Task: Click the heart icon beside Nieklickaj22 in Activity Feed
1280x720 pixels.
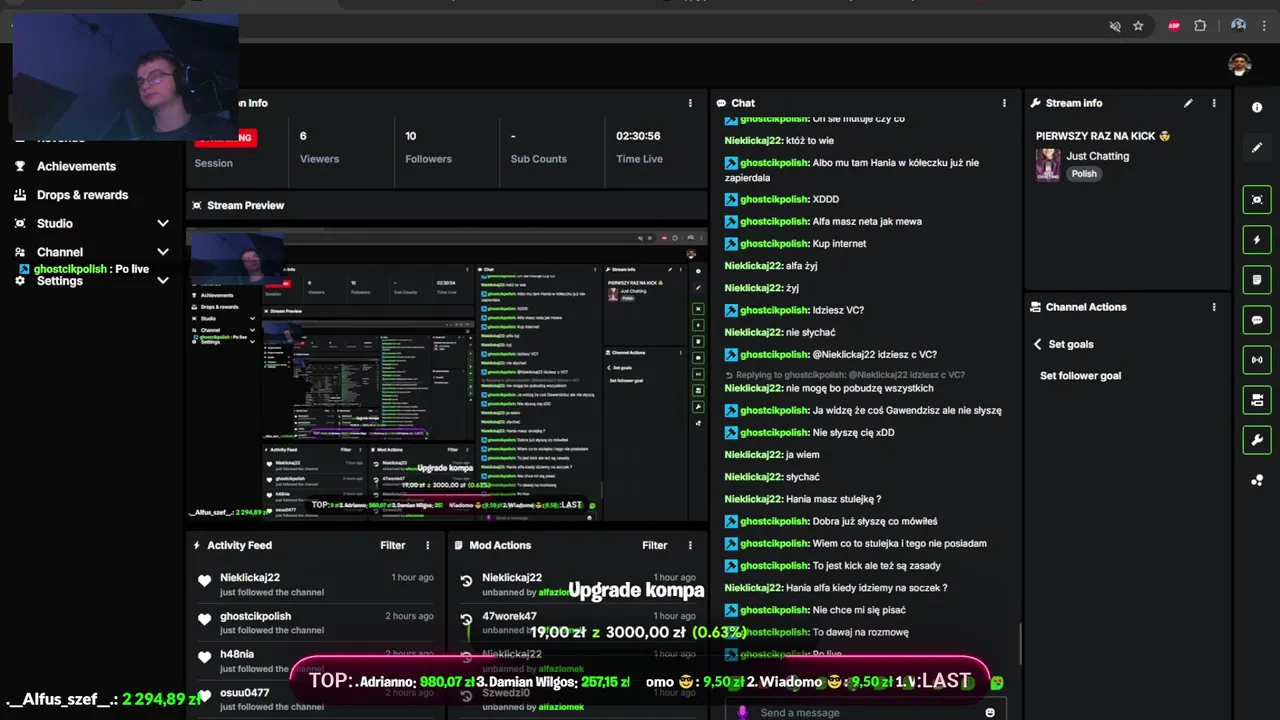Action: tap(204, 581)
